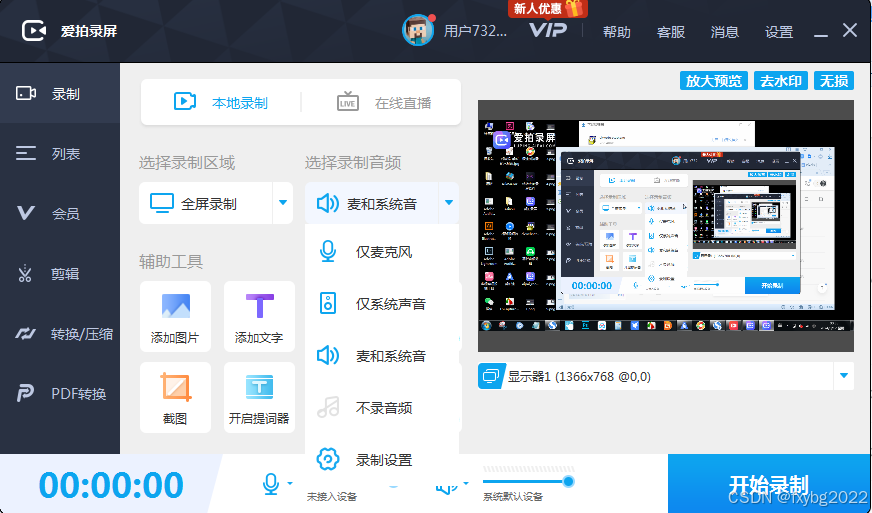Click the 无损 button
This screenshot has height=513, width=872.
click(x=834, y=81)
